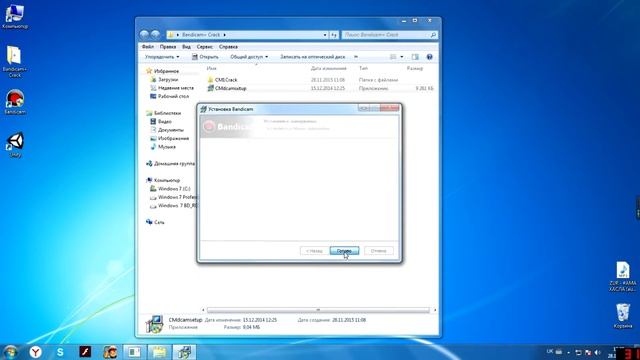Sort by Имя column header
This screenshot has width=640, height=360.
211,69
